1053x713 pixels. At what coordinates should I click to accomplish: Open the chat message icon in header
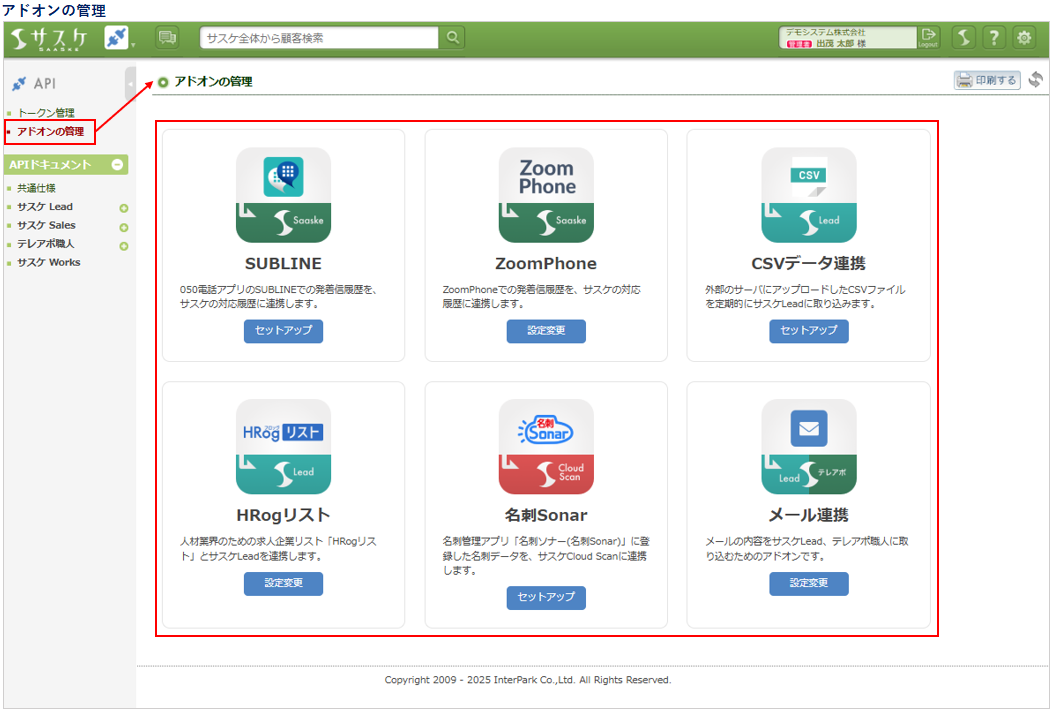(x=167, y=38)
